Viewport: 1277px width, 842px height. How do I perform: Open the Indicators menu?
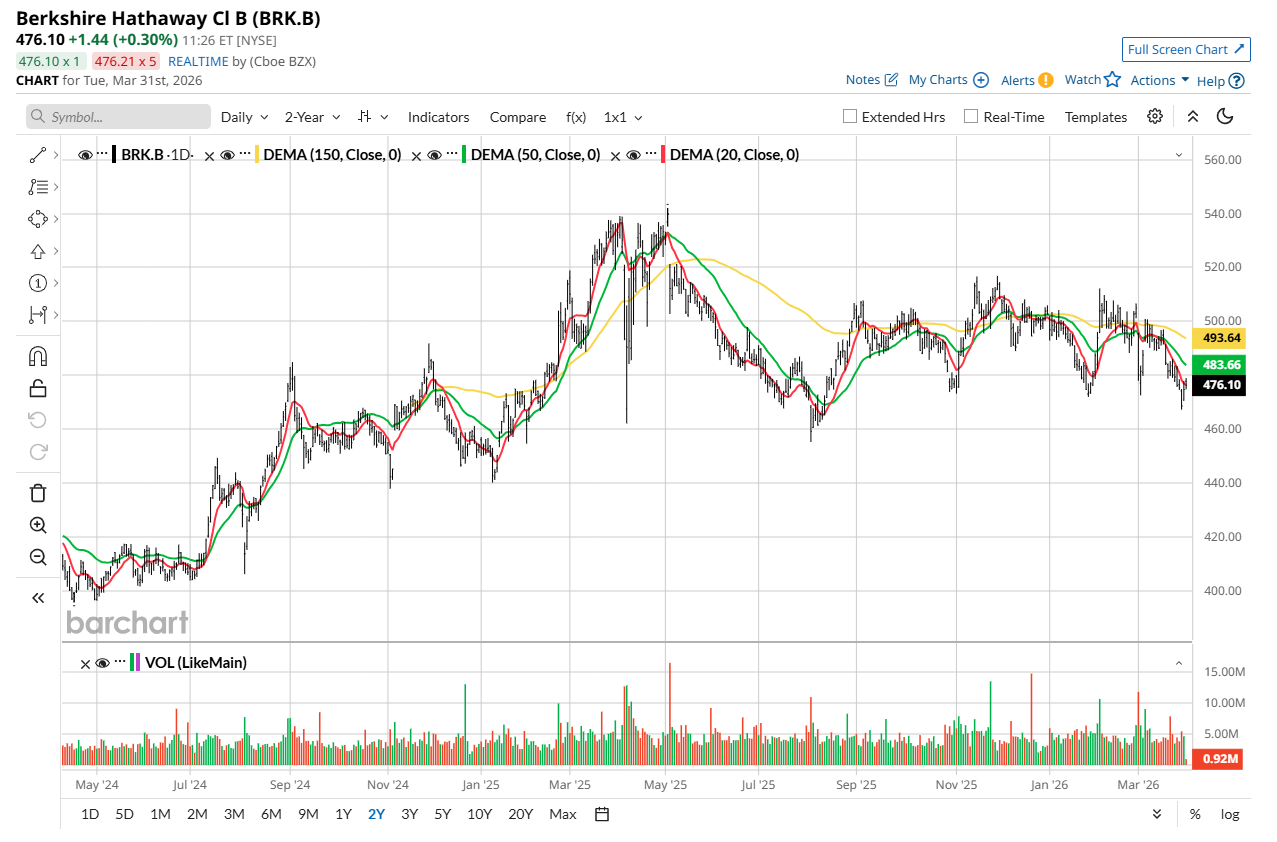438,117
